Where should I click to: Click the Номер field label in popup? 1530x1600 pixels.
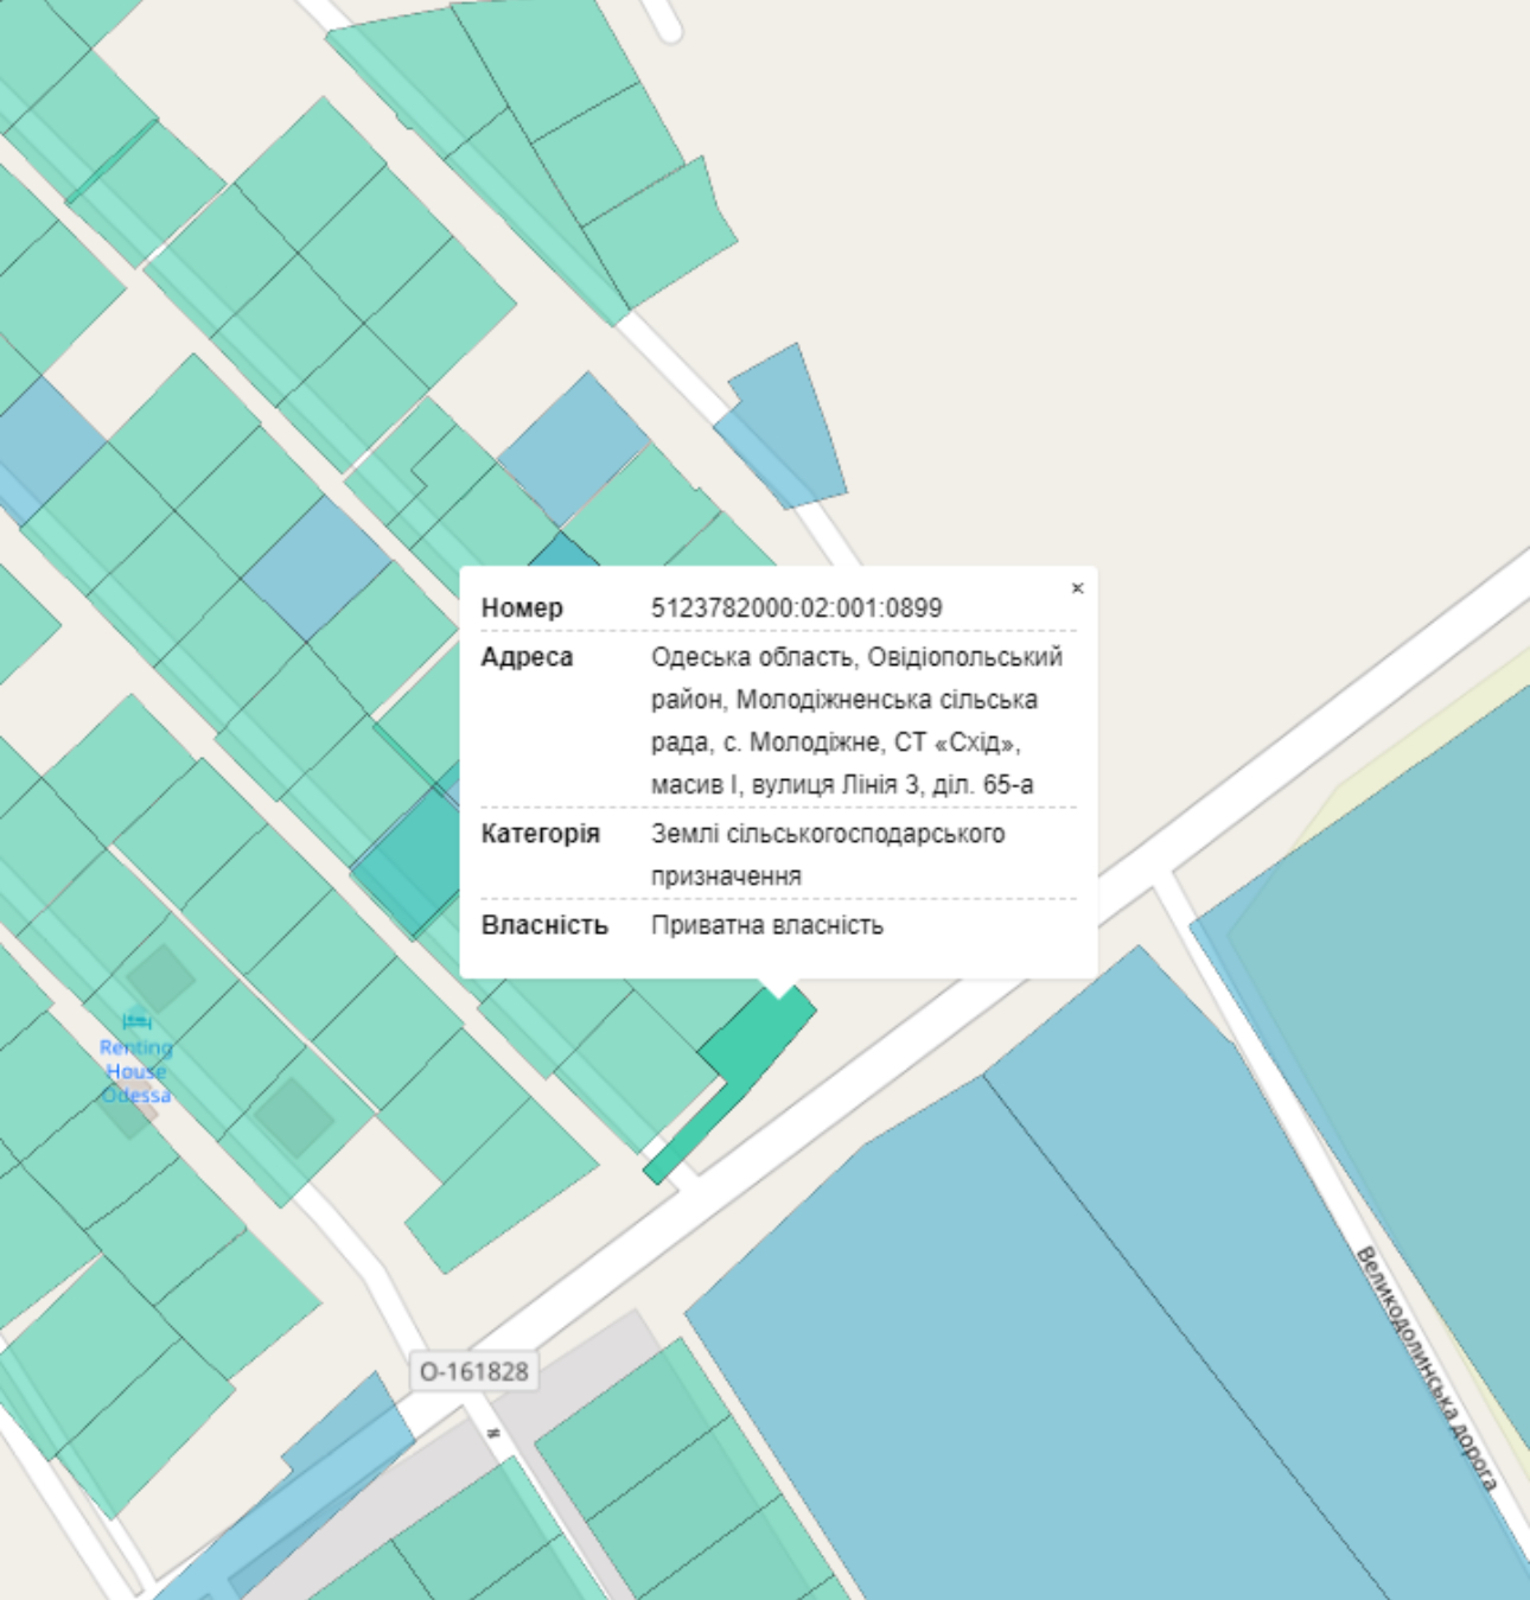pyautogui.click(x=522, y=608)
